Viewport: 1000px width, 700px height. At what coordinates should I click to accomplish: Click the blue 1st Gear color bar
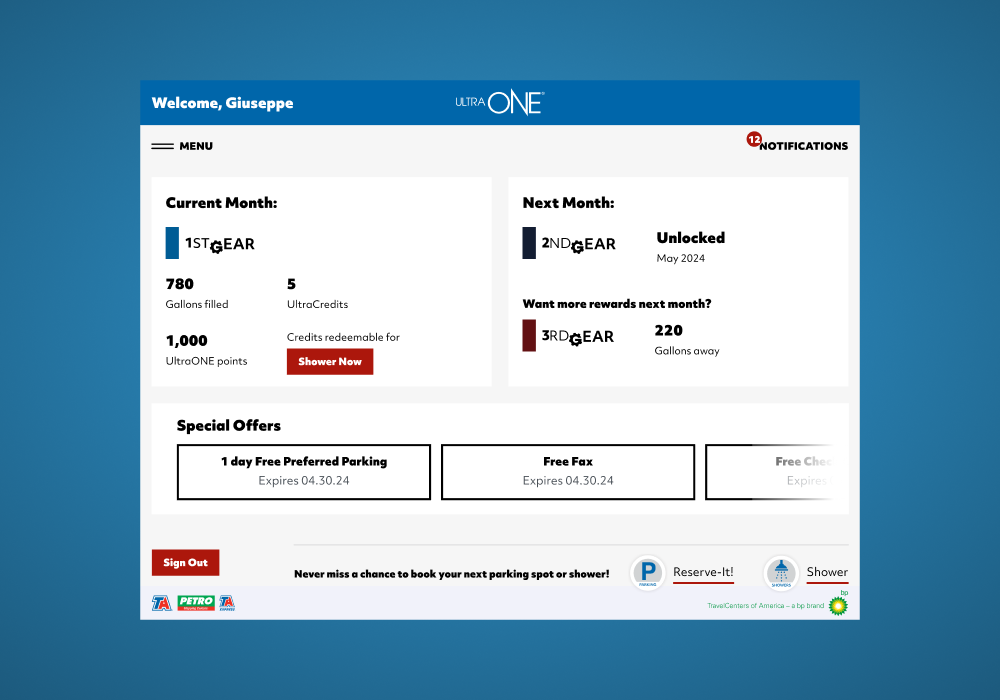[172, 243]
